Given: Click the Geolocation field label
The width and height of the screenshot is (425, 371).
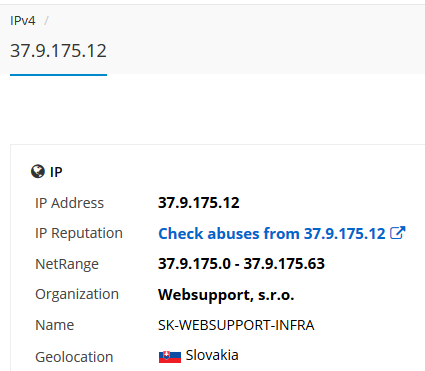Looking at the screenshot, I should pos(74,357).
